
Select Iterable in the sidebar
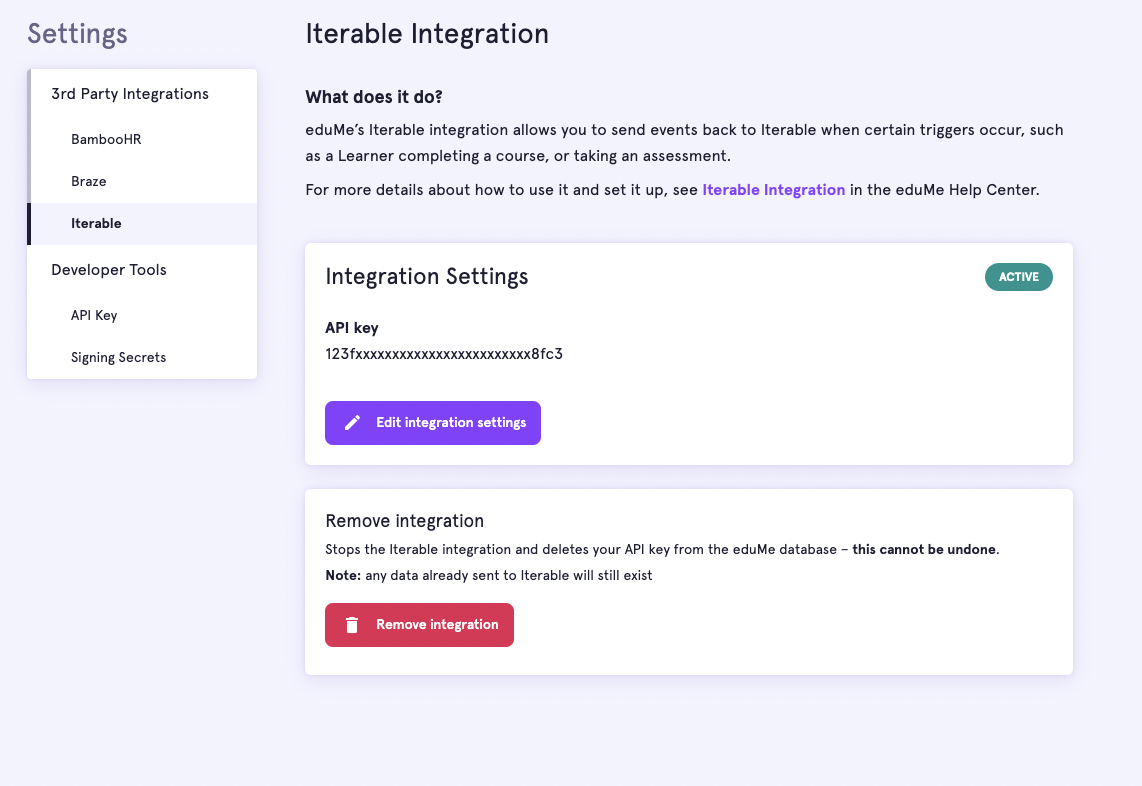pos(96,223)
